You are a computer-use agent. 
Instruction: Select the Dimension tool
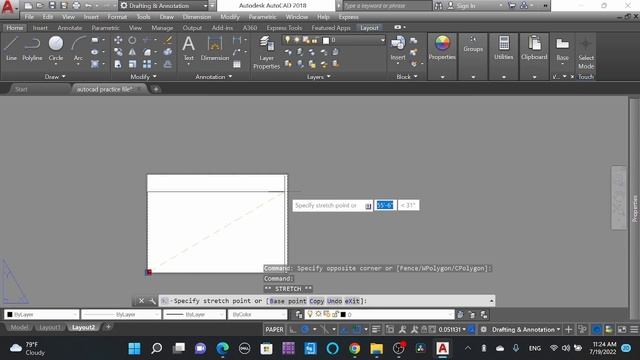coord(215,48)
